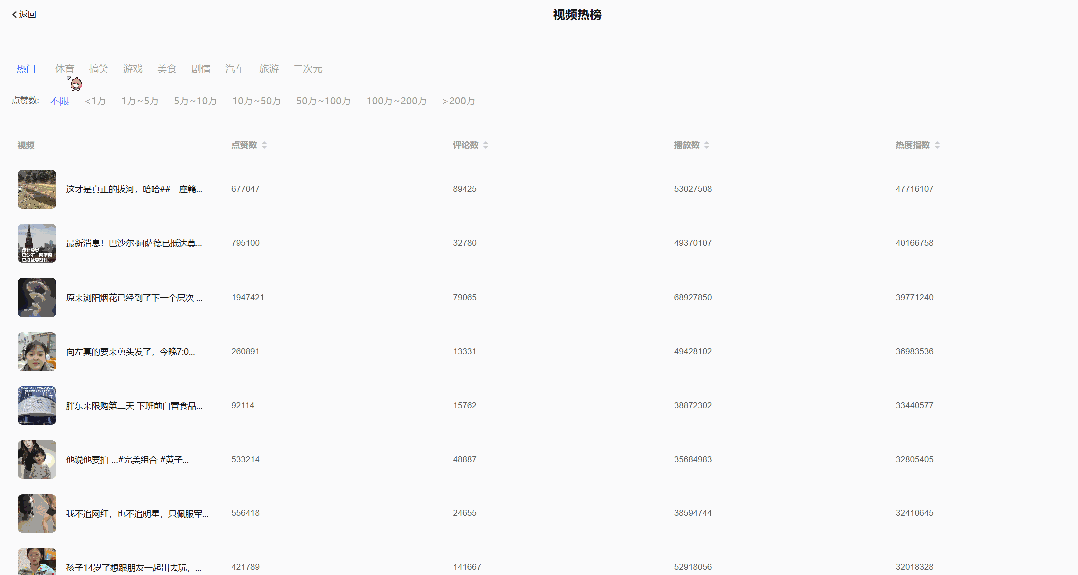The image size is (1078, 575).
Task: Click thumbnail of video with 533214 likes
Action: pos(37,459)
